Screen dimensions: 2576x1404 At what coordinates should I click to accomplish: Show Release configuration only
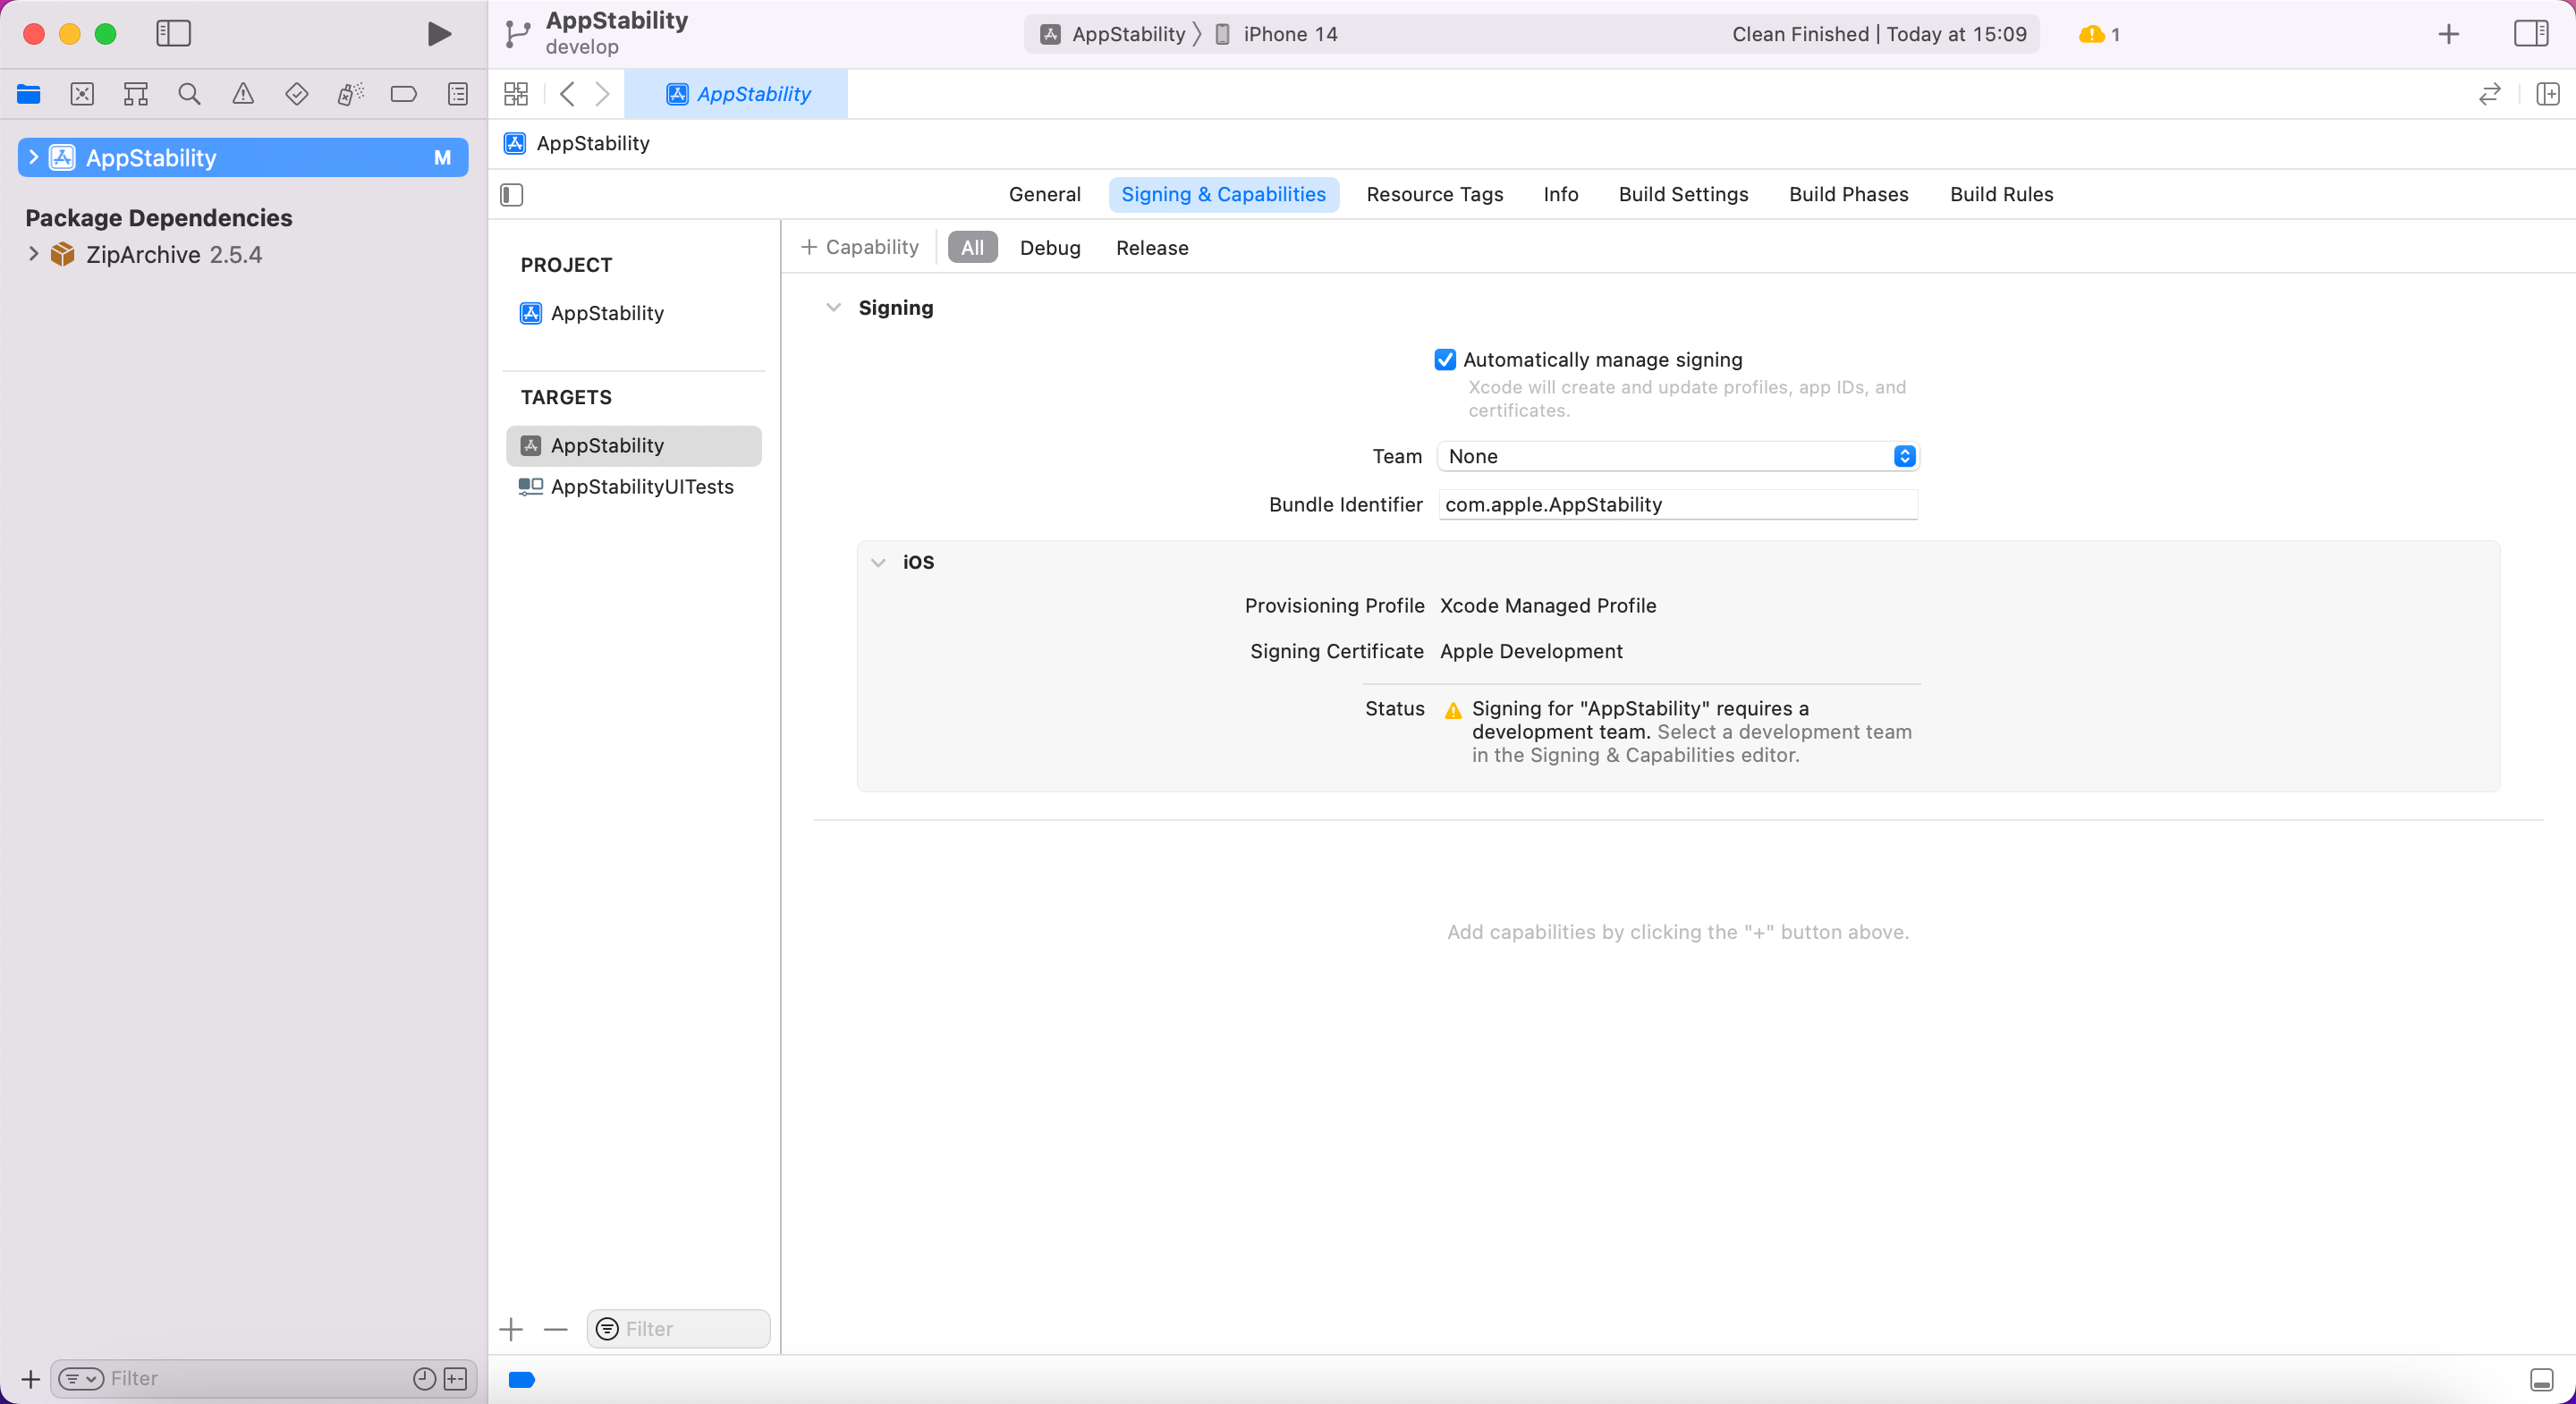pos(1152,248)
